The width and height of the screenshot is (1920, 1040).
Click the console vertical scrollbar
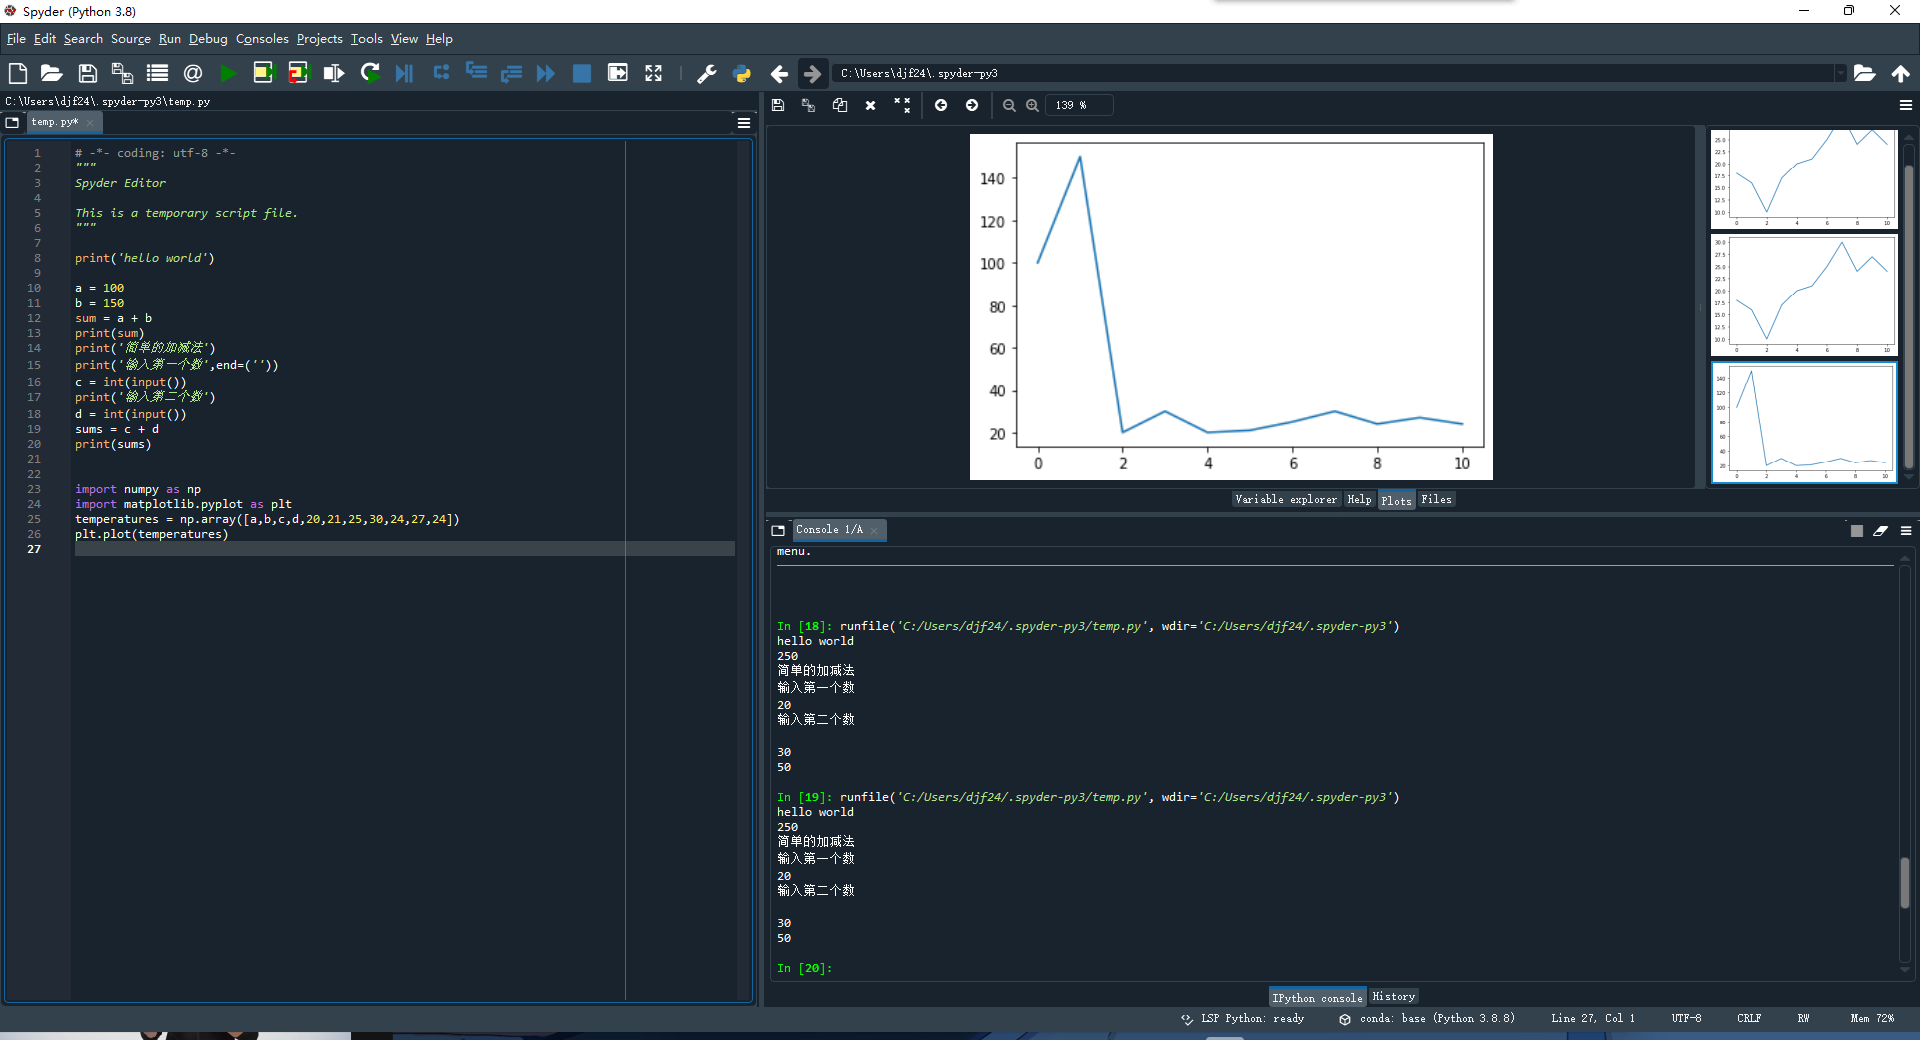[x=1905, y=882]
